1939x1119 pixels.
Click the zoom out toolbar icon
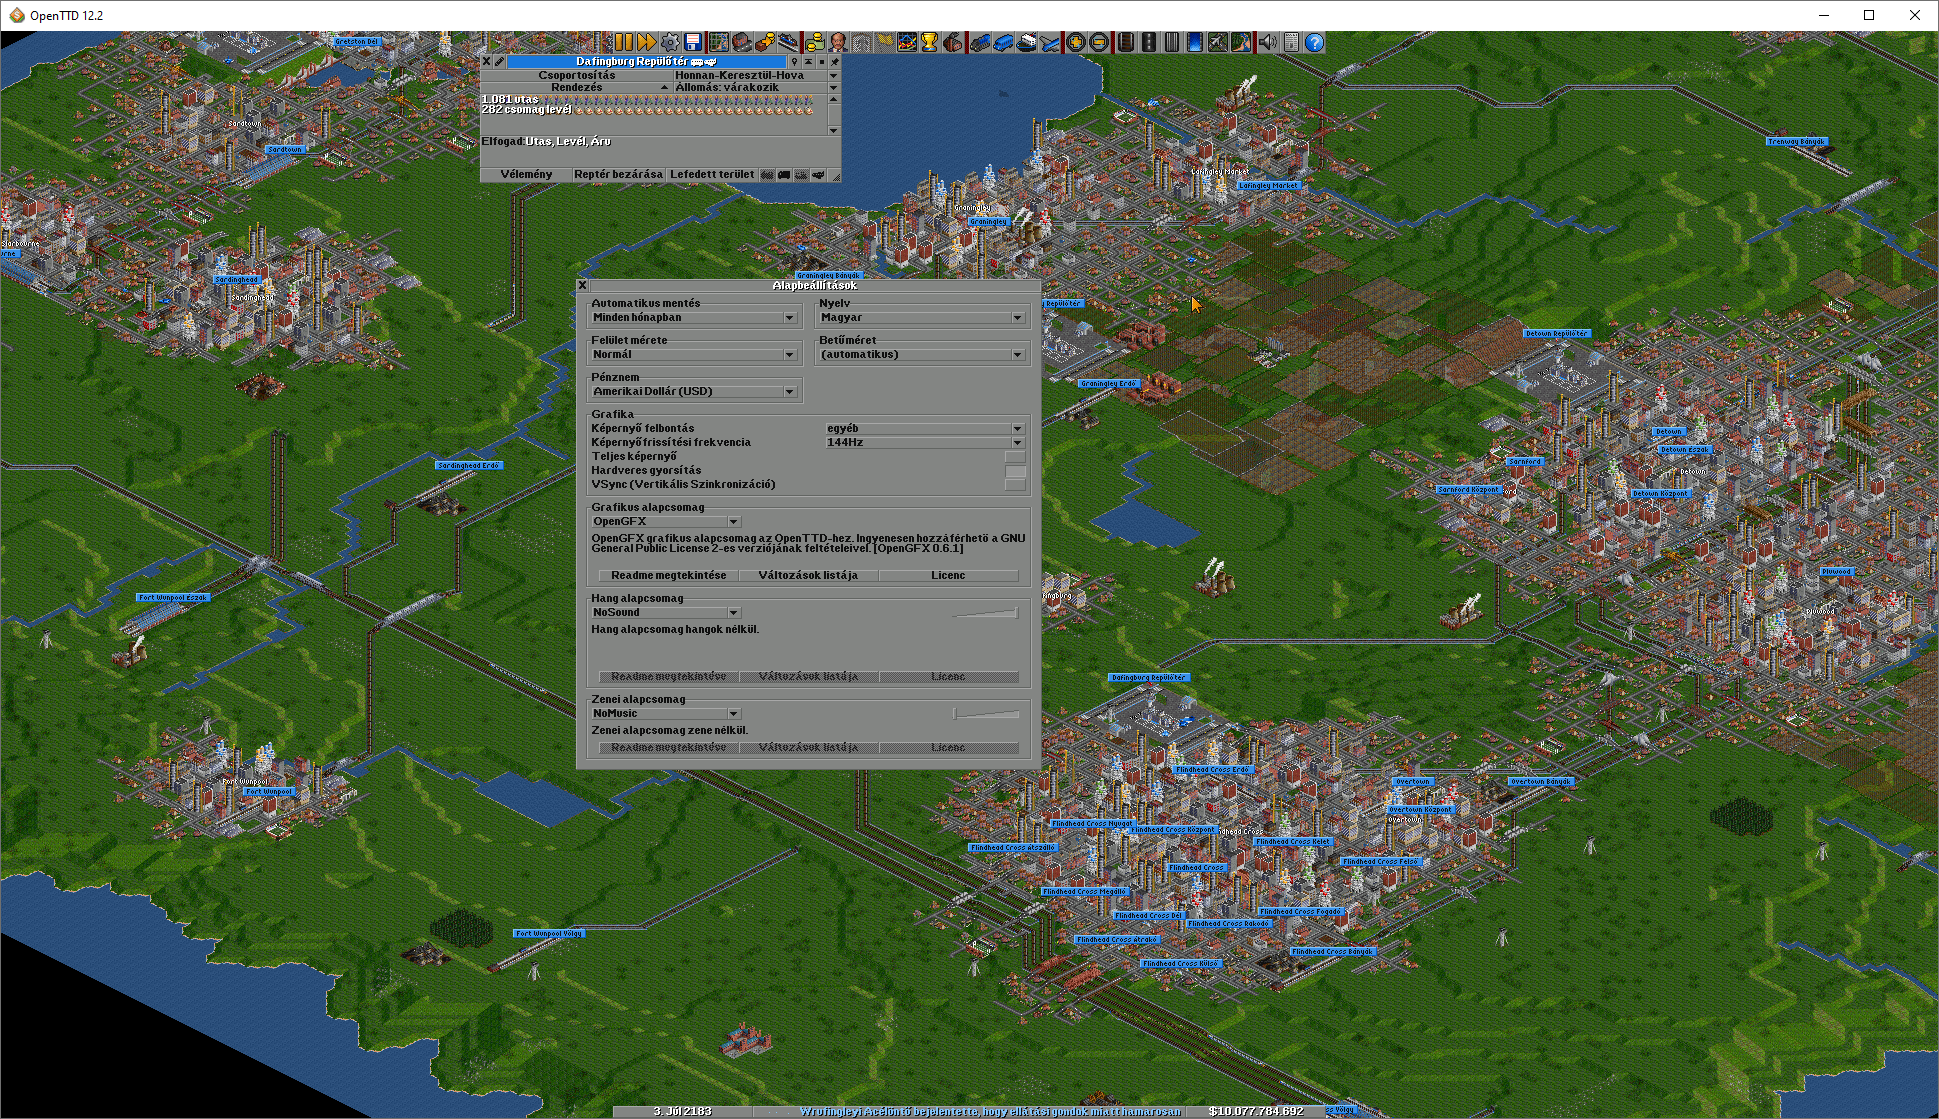tap(1098, 42)
